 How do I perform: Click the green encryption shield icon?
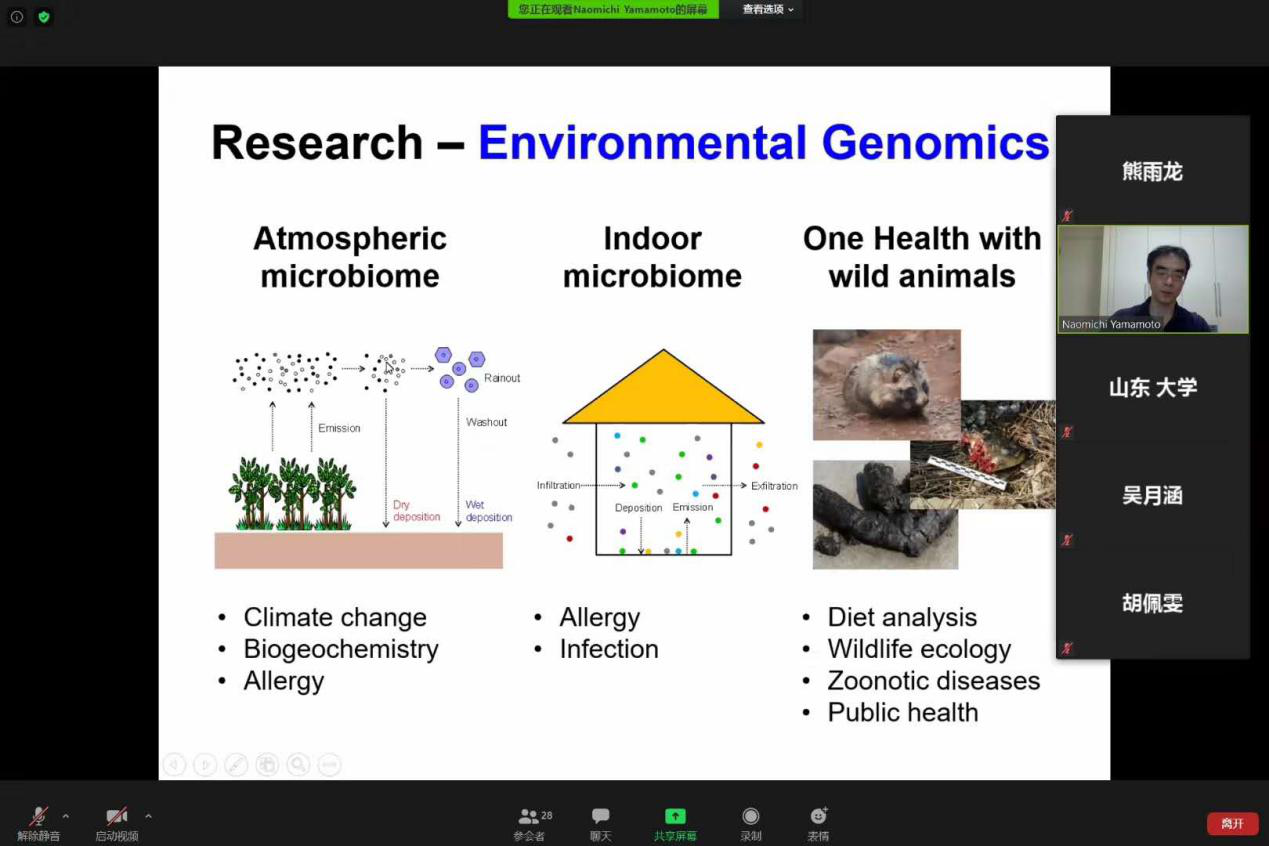[43, 17]
